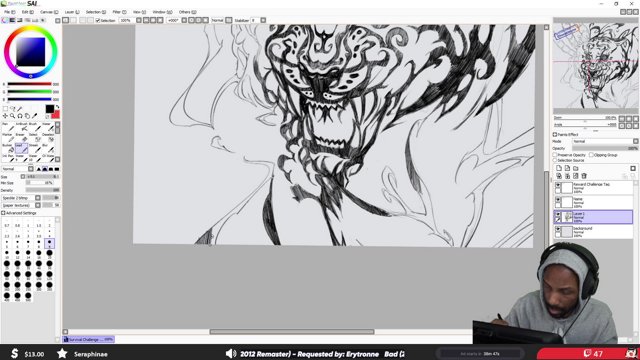The image size is (640, 360).
Task: Enable Preserve Opacity checkbox
Action: tap(555, 155)
